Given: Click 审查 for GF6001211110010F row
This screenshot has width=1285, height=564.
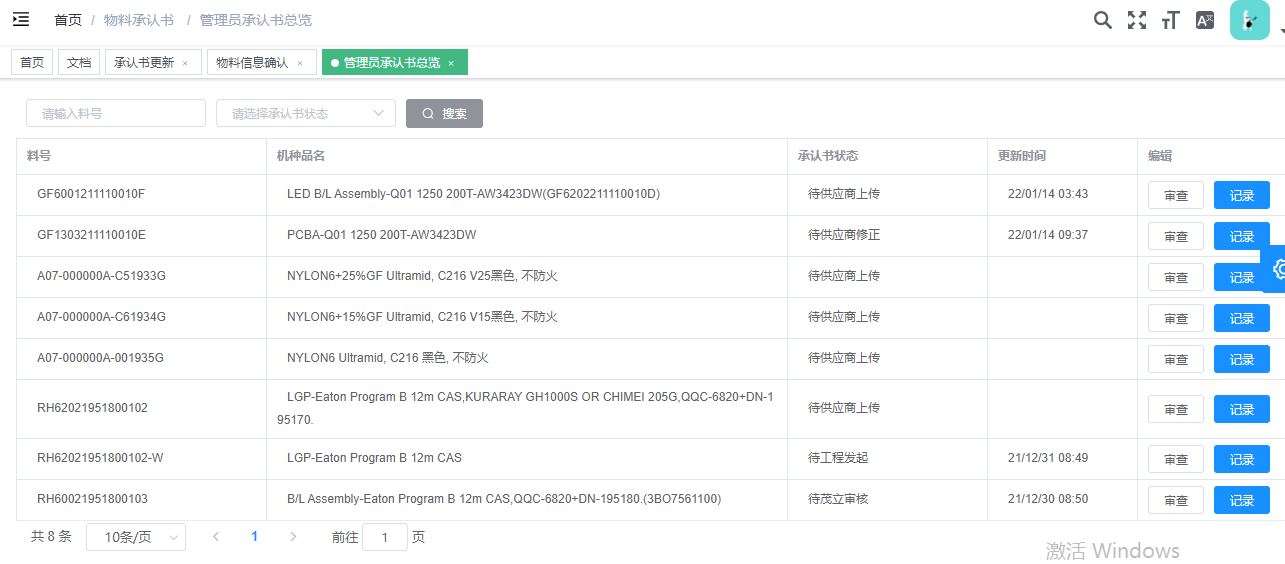Looking at the screenshot, I should (x=1175, y=196).
